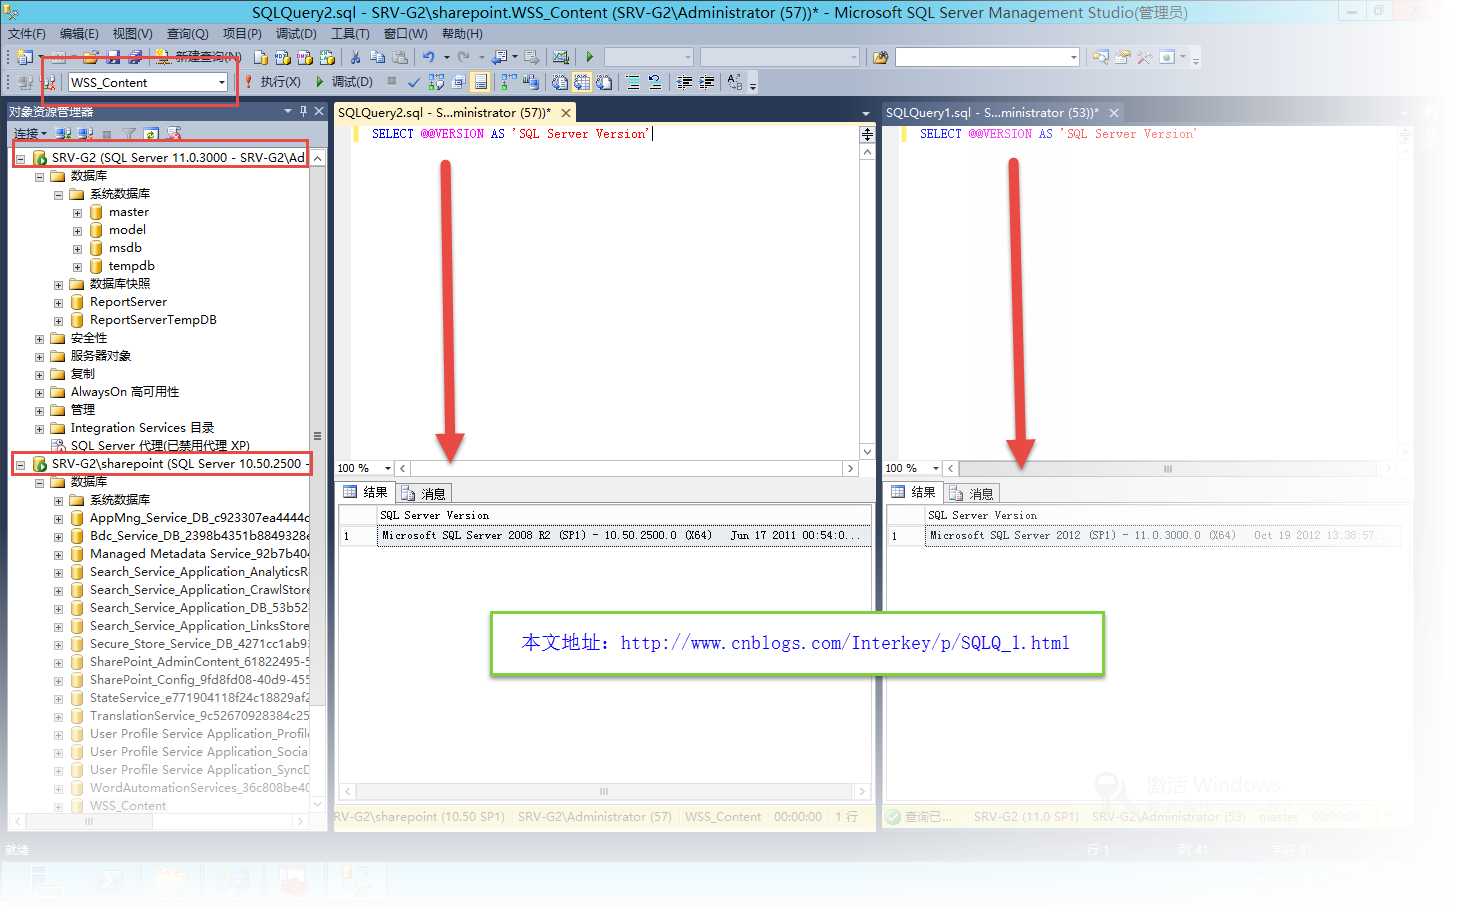Click the SELECT @@VERSION query text in left editor
This screenshot has height=917, width=1457.
(510, 134)
